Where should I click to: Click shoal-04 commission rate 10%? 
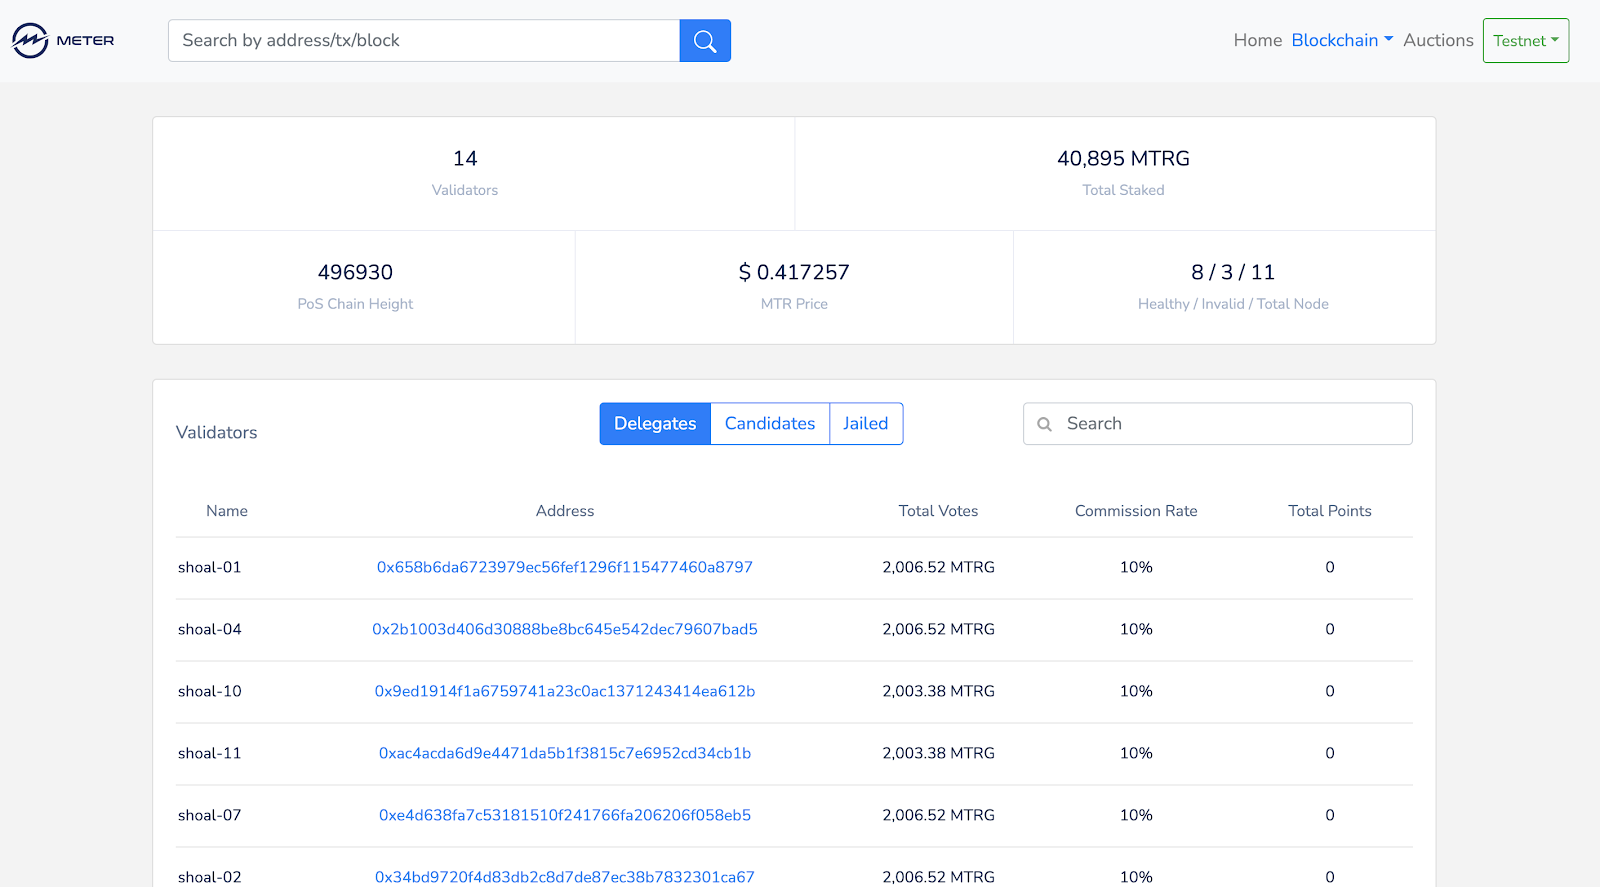pos(1136,629)
